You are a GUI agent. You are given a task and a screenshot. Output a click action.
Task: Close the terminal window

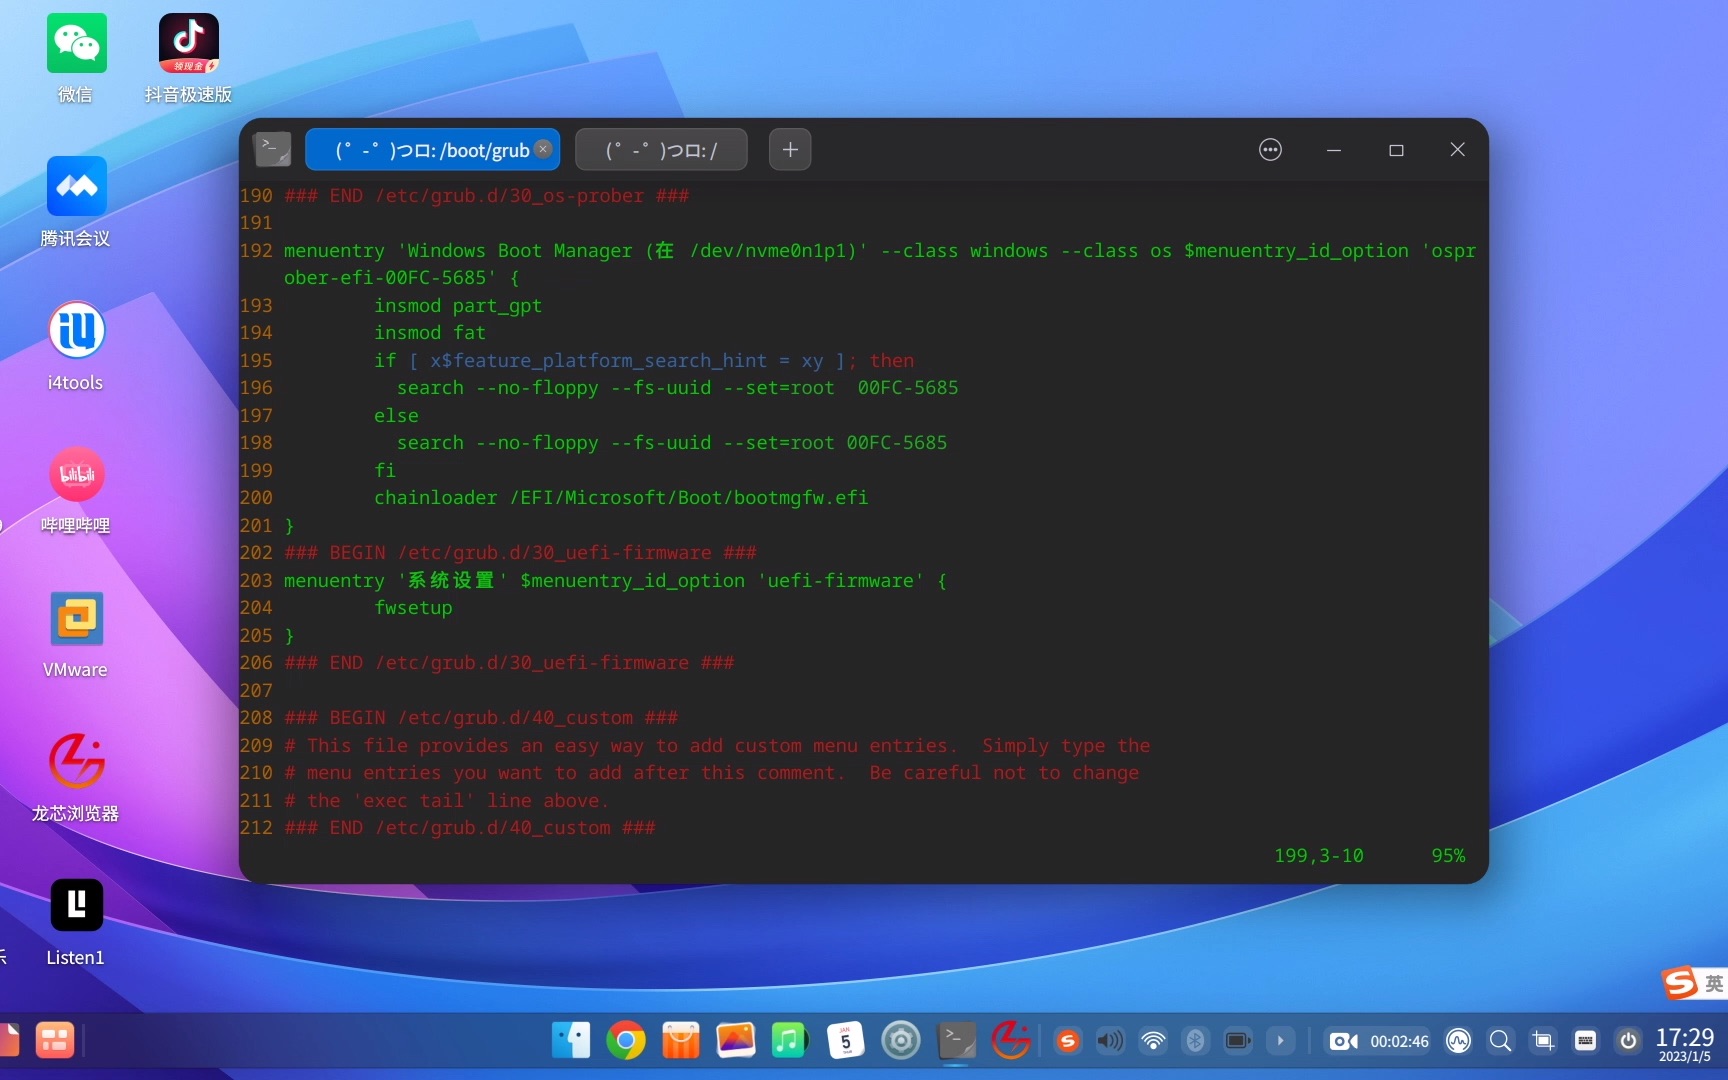pos(1457,150)
